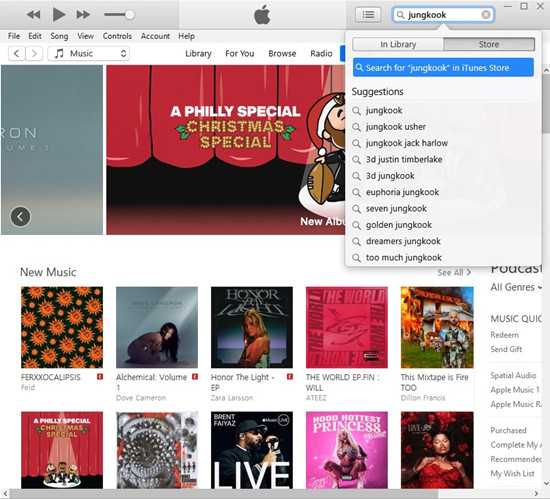The width and height of the screenshot is (550, 499).
Task: Choose the "jungkook jack harlow" suggestion
Action: (443, 143)
